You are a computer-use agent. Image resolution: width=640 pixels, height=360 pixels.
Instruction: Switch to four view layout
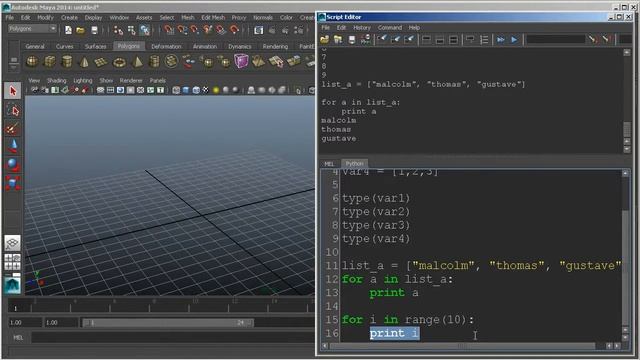pos(13,262)
